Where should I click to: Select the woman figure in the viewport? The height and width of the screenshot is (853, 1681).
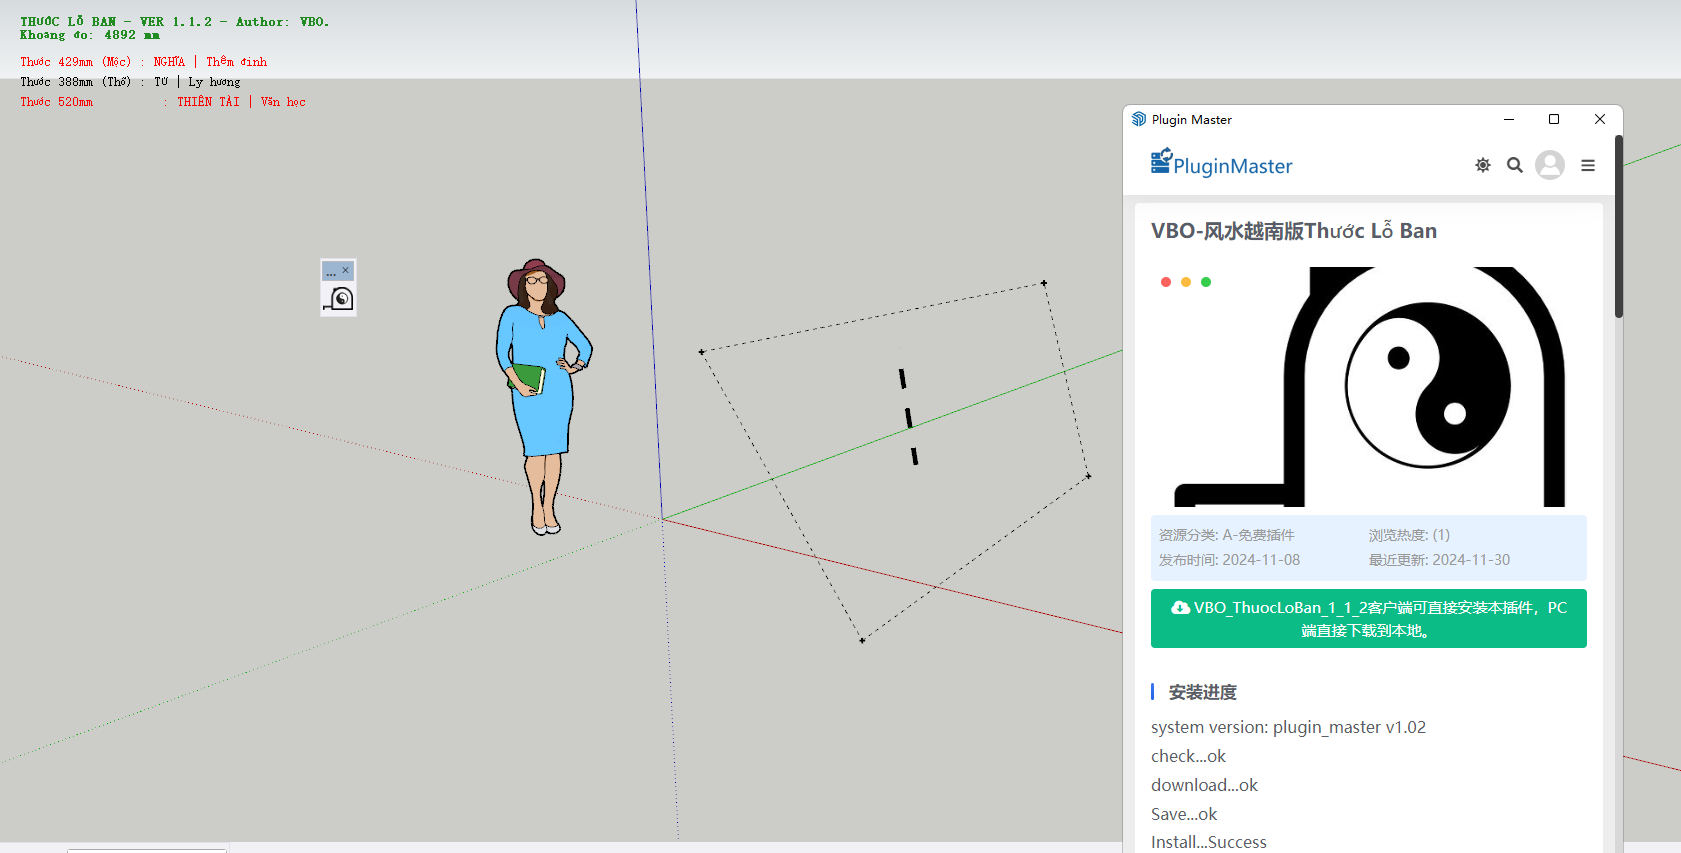click(x=542, y=390)
